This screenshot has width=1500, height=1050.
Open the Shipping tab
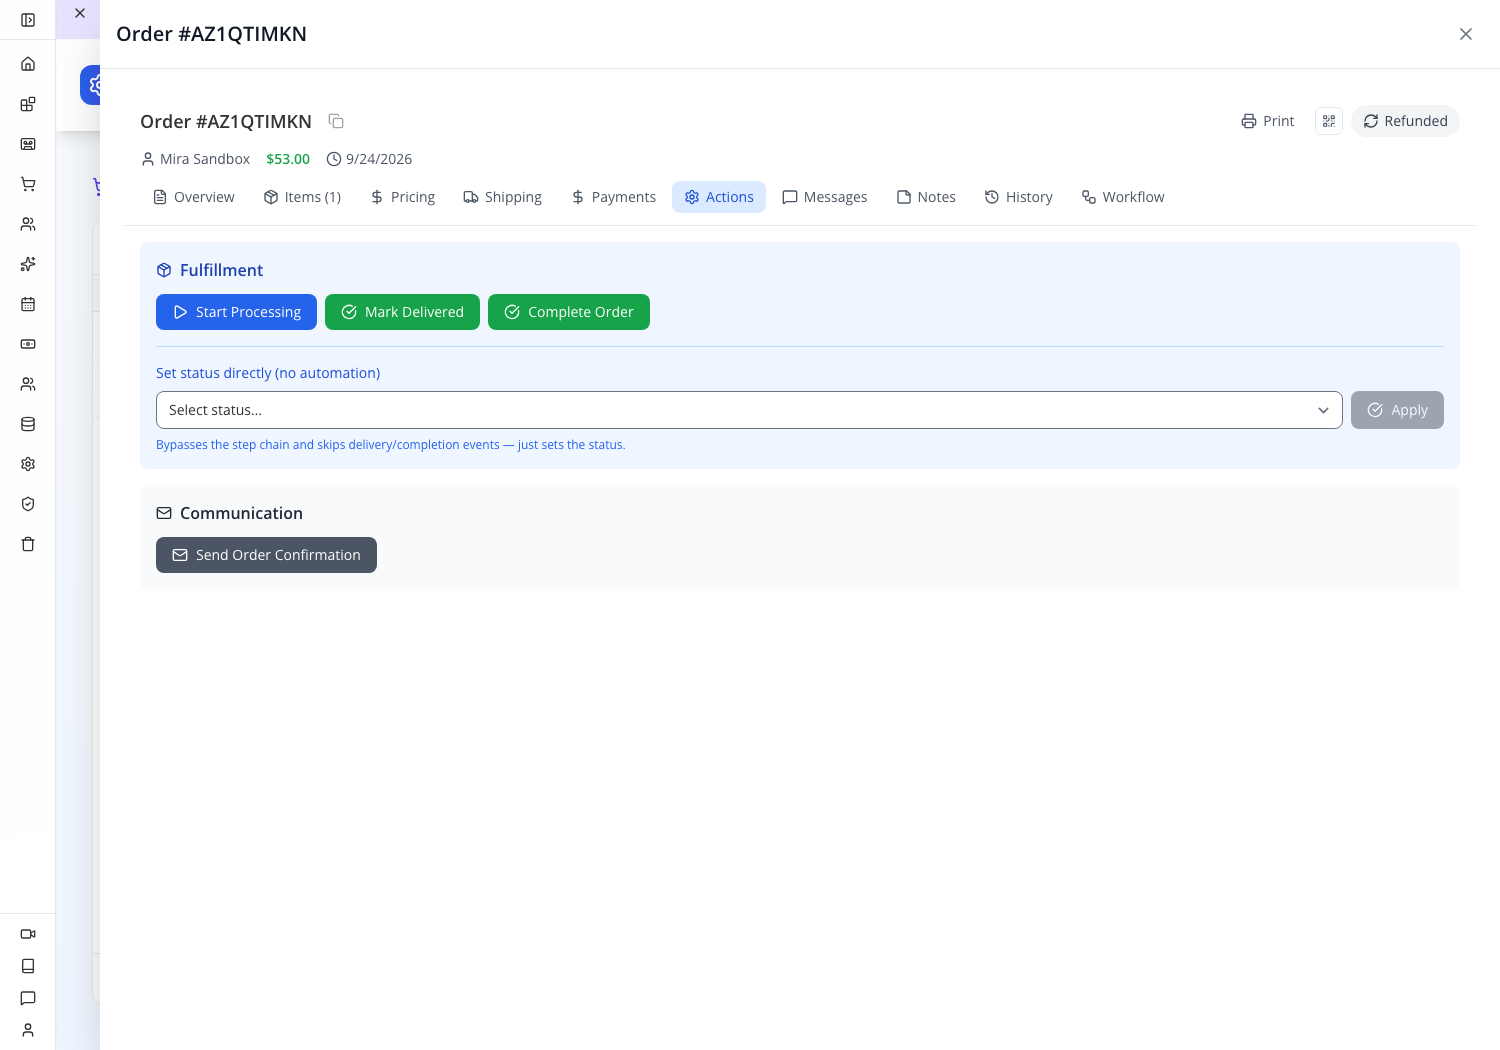(x=502, y=197)
